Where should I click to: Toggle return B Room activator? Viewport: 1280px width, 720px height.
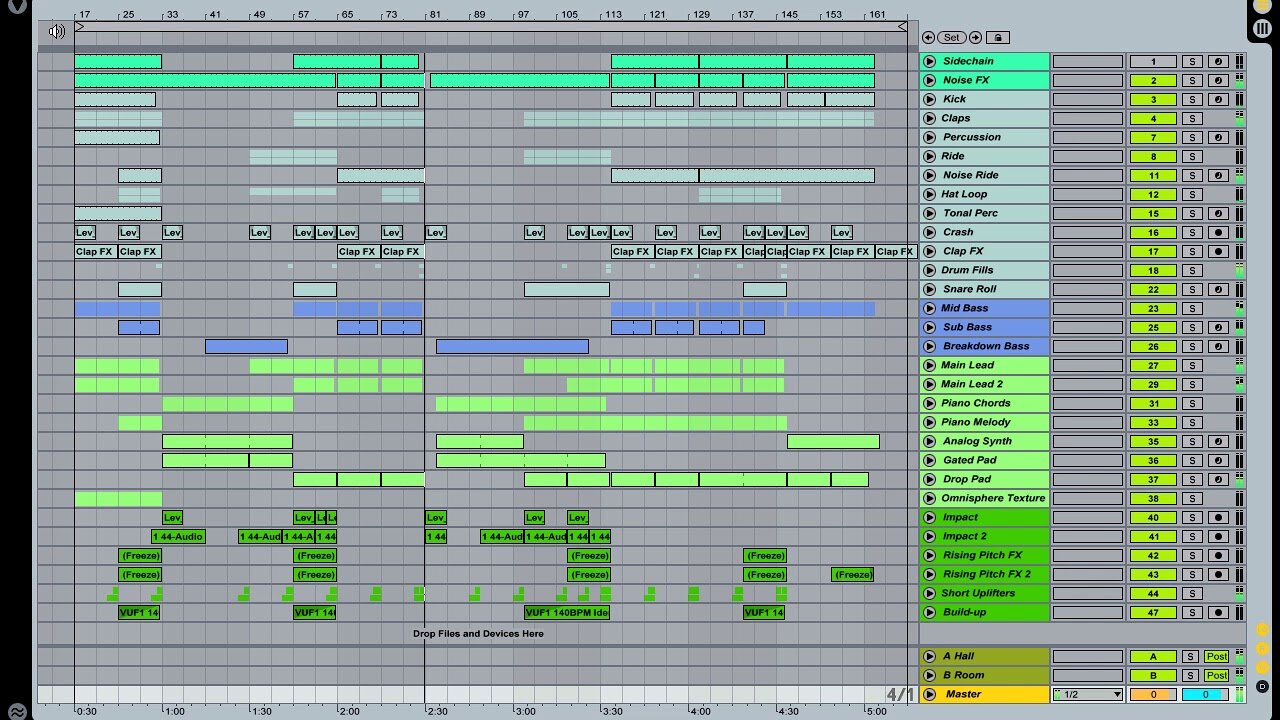click(1153, 675)
